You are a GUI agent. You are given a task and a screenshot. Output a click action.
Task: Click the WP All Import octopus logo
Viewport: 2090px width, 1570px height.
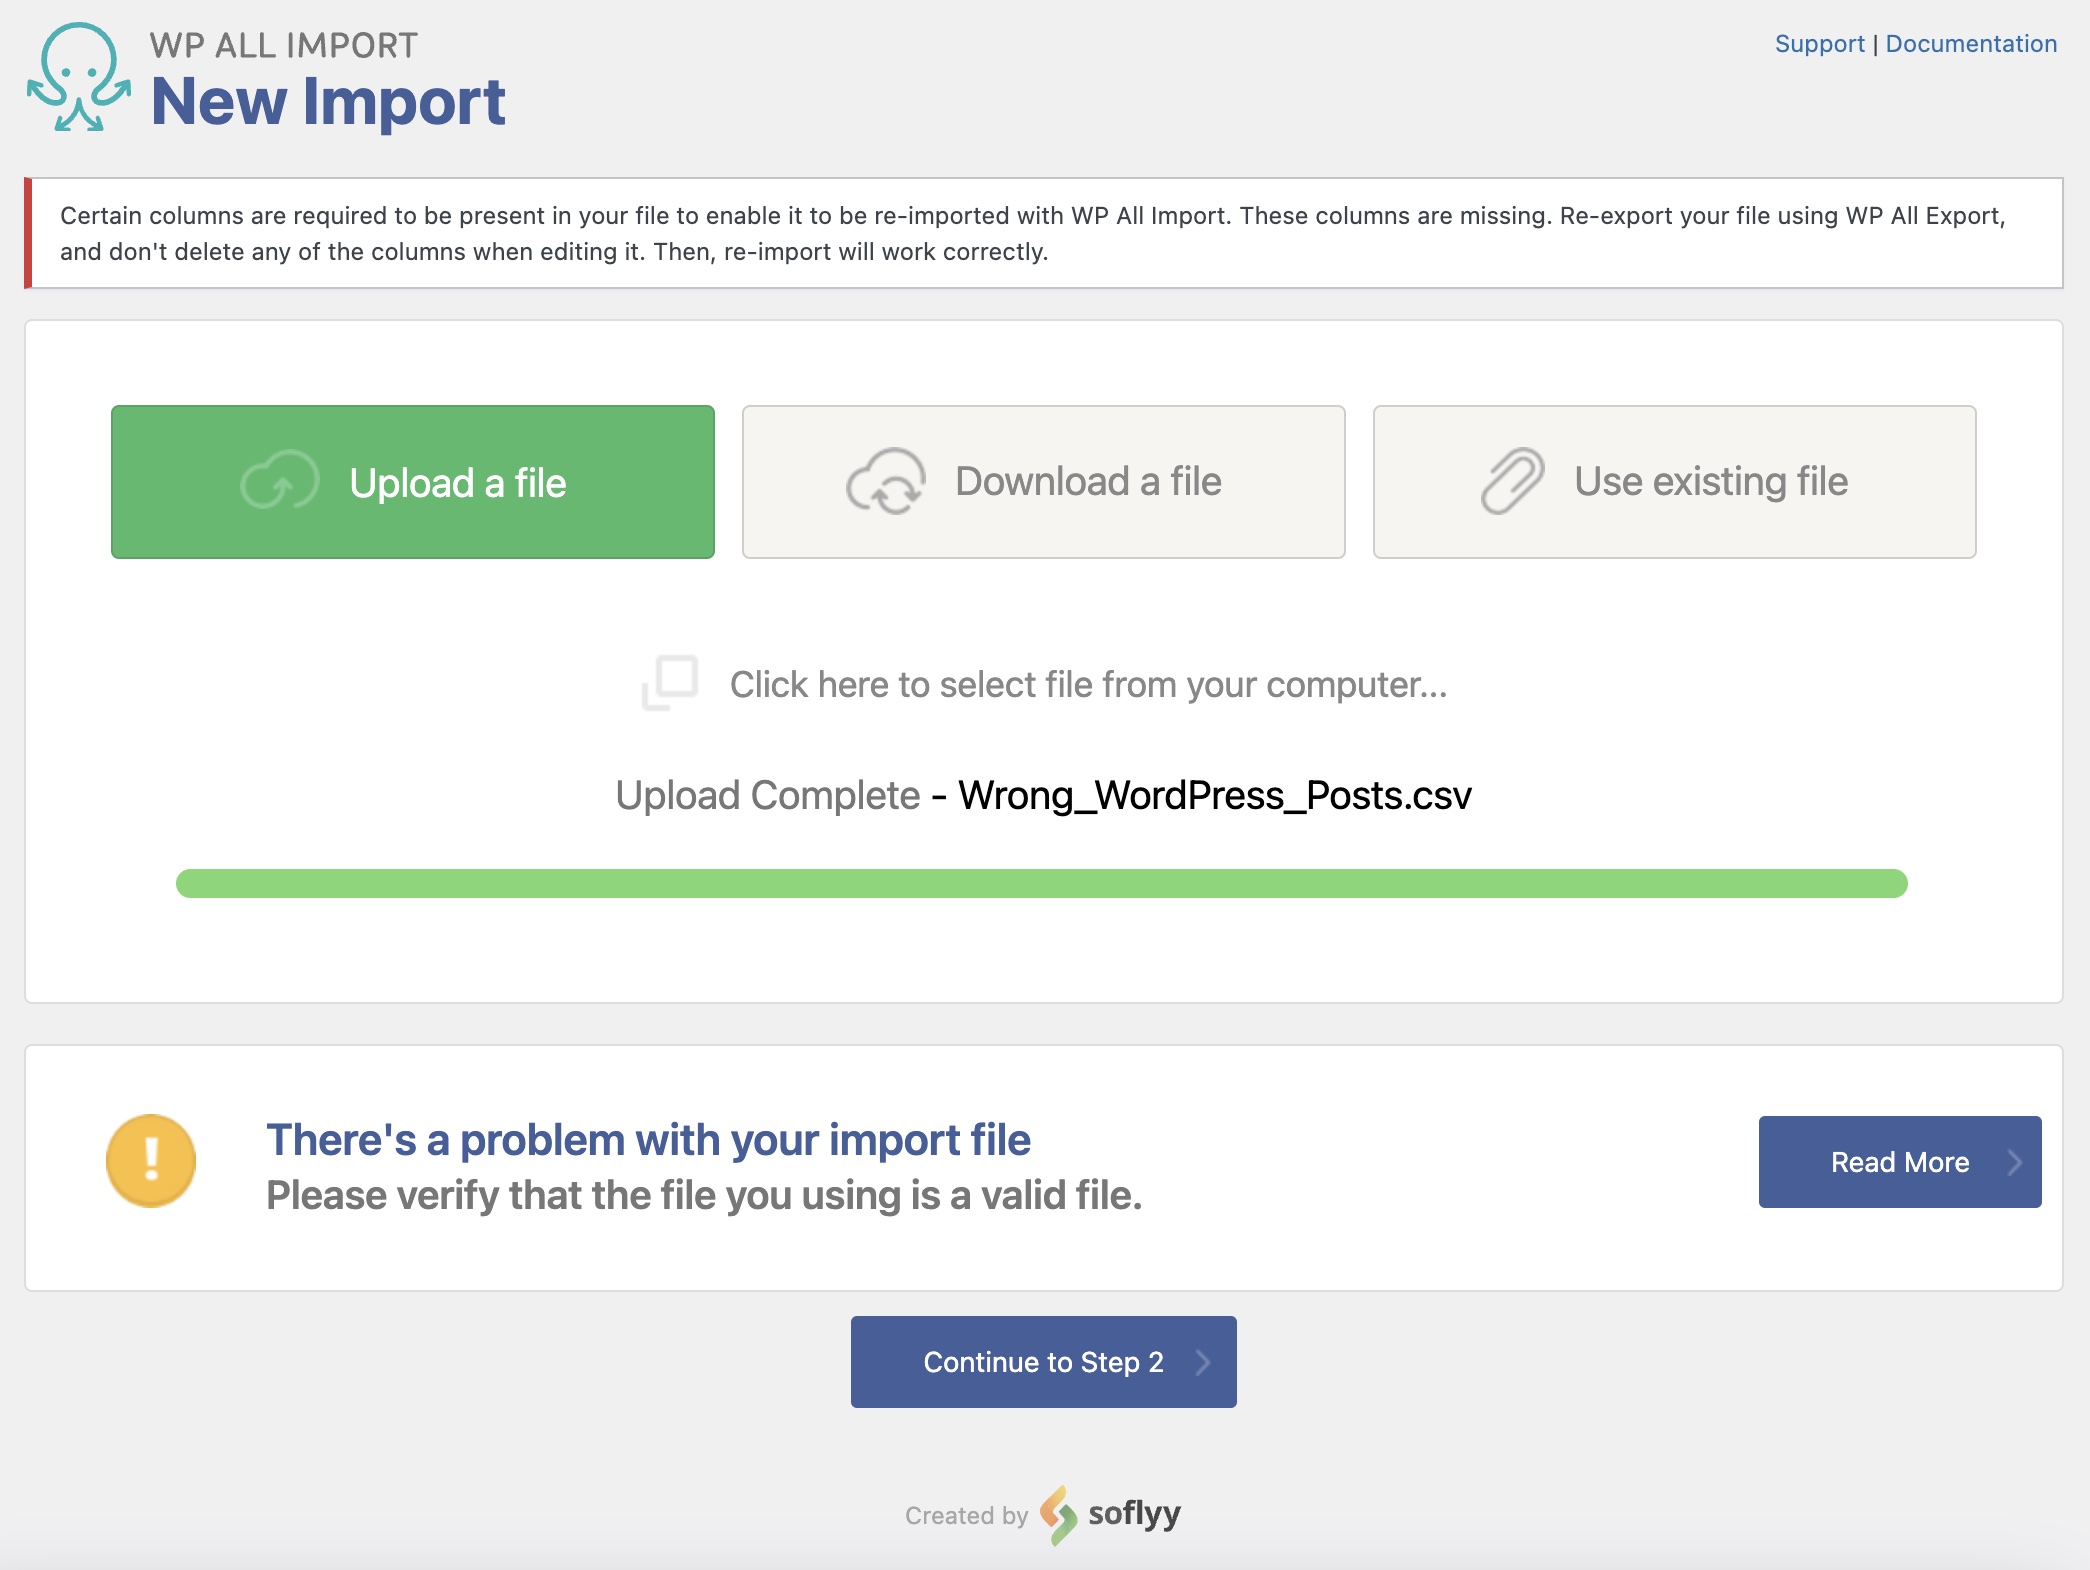tap(78, 78)
